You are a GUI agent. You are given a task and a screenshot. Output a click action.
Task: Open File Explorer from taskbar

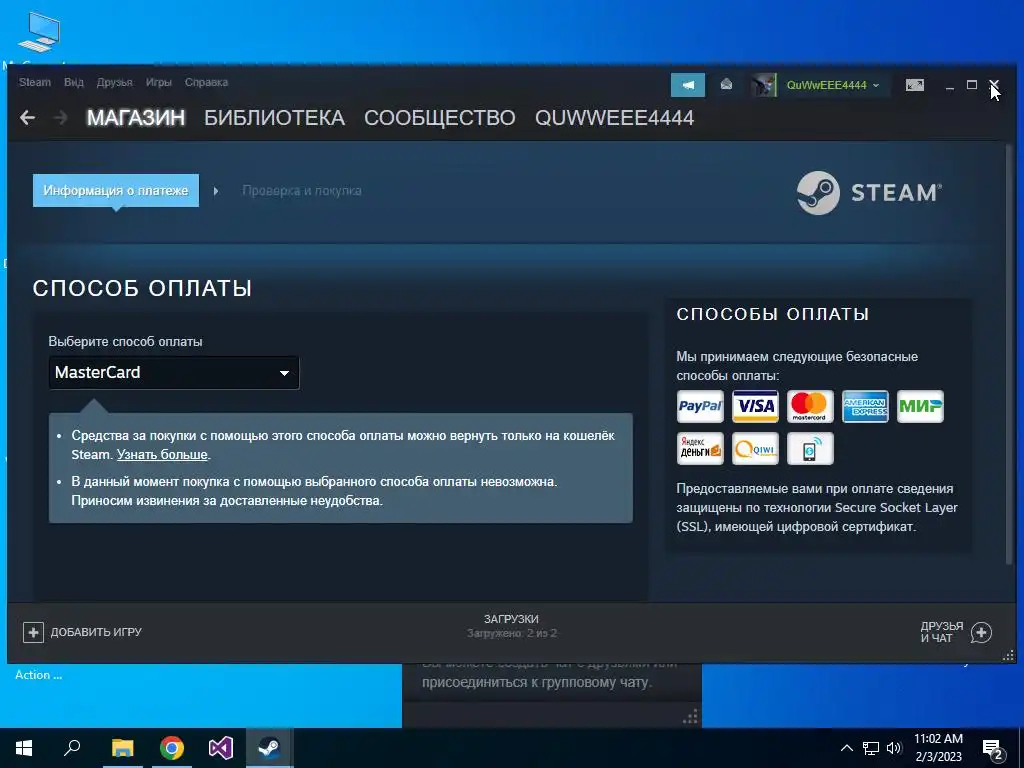point(122,748)
